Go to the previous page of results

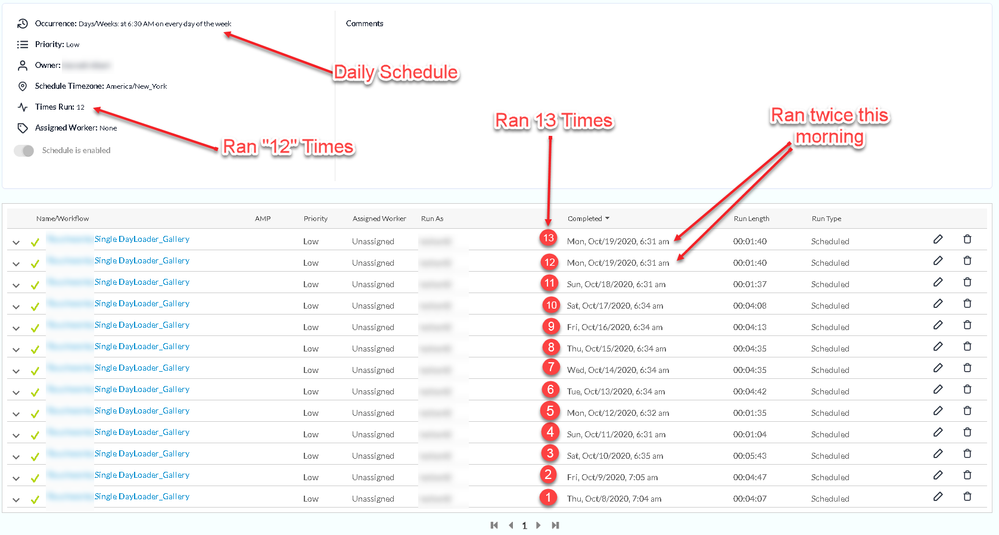(x=510, y=525)
